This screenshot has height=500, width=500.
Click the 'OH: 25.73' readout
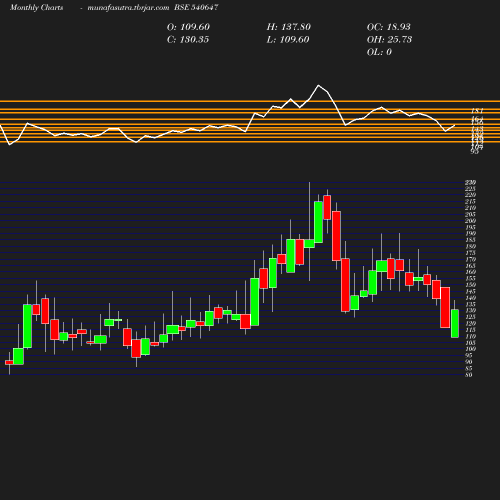tap(389, 40)
